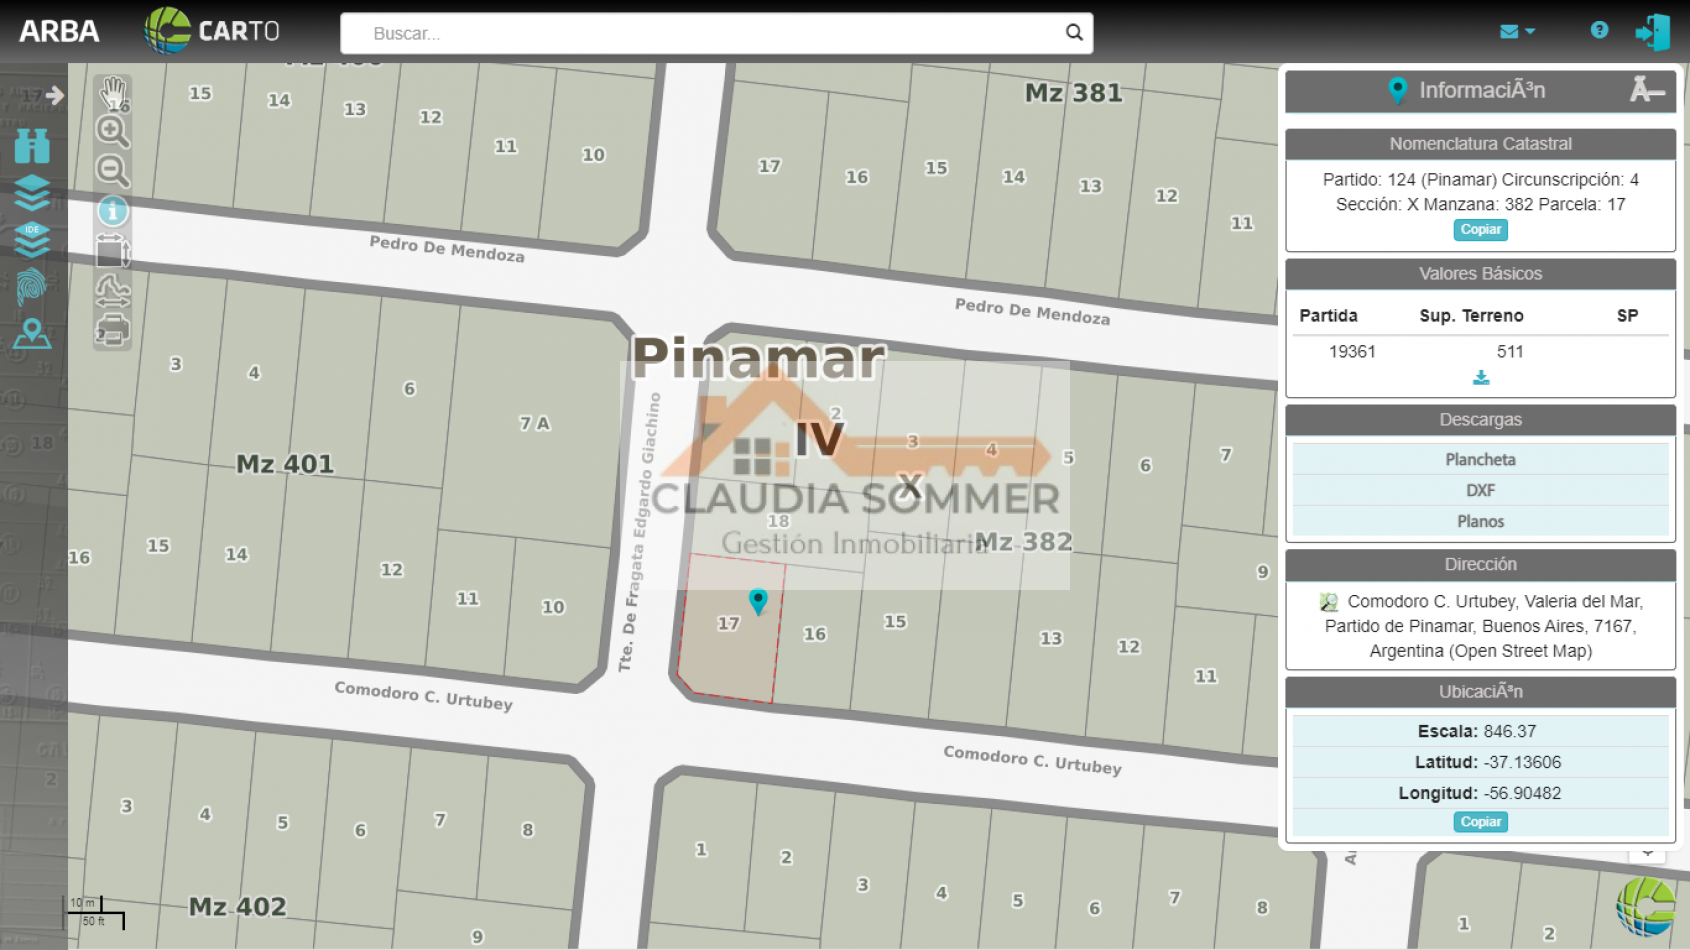Viewport: 1690px width, 950px height.
Task: Click the Nomenclatura Catastral header
Action: pyautogui.click(x=1481, y=144)
